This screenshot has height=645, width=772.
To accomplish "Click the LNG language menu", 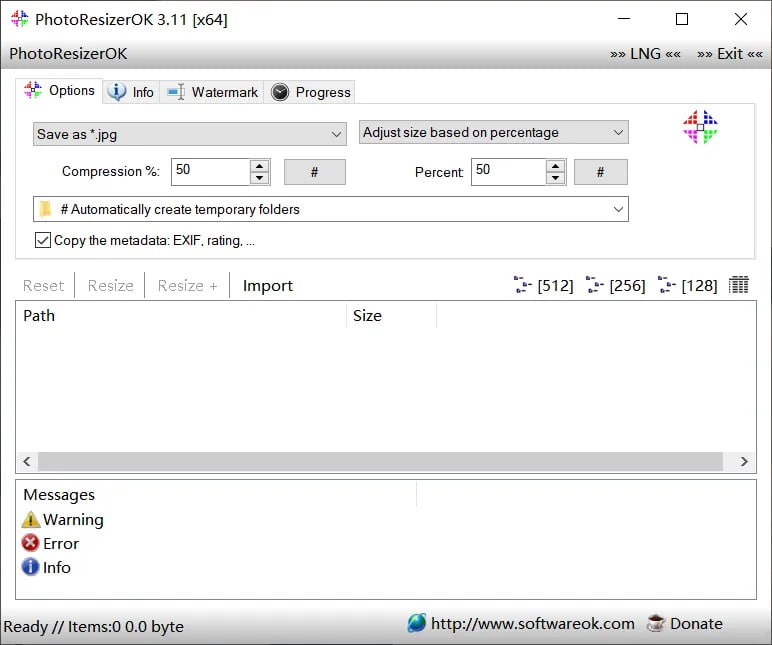I will click(x=645, y=54).
